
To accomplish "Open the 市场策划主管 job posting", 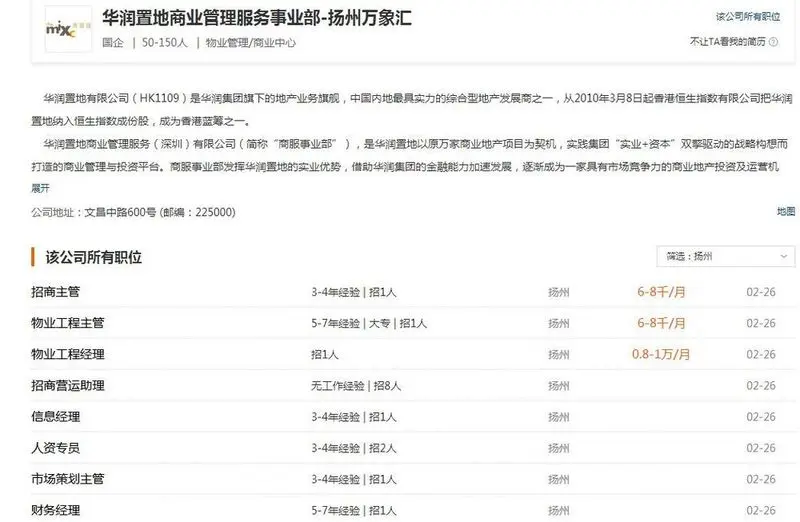I will 68,479.
